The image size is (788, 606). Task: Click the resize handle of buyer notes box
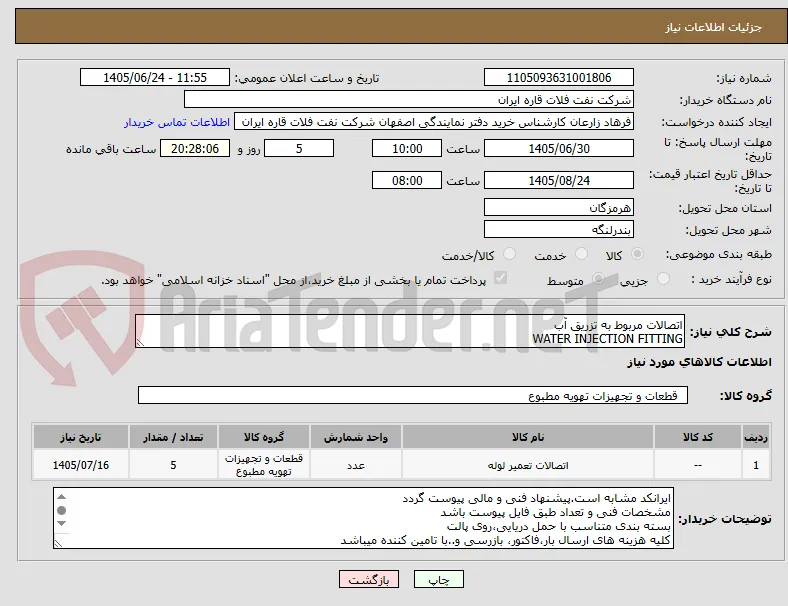[x=58, y=543]
